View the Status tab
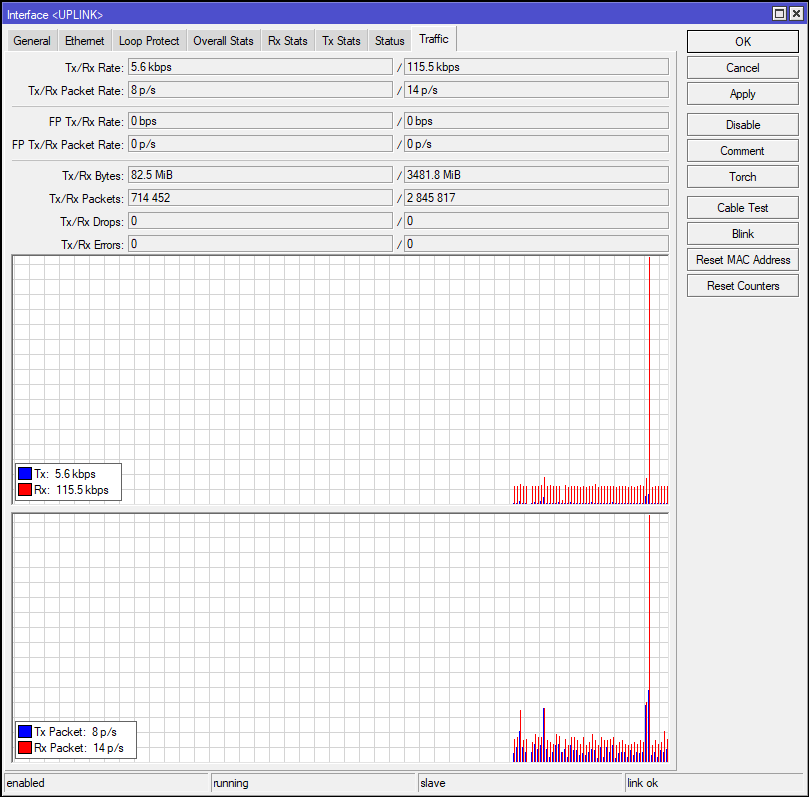This screenshot has height=797, width=809. pyautogui.click(x=390, y=41)
